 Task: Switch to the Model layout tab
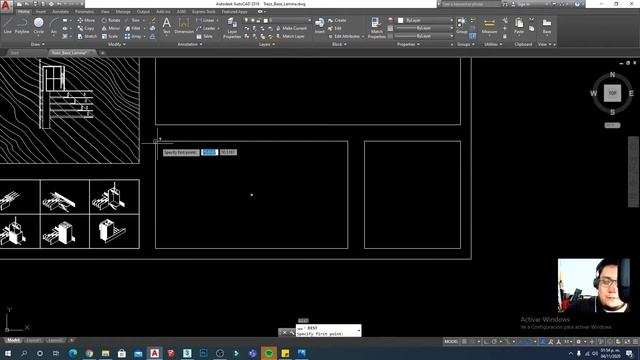(x=13, y=340)
